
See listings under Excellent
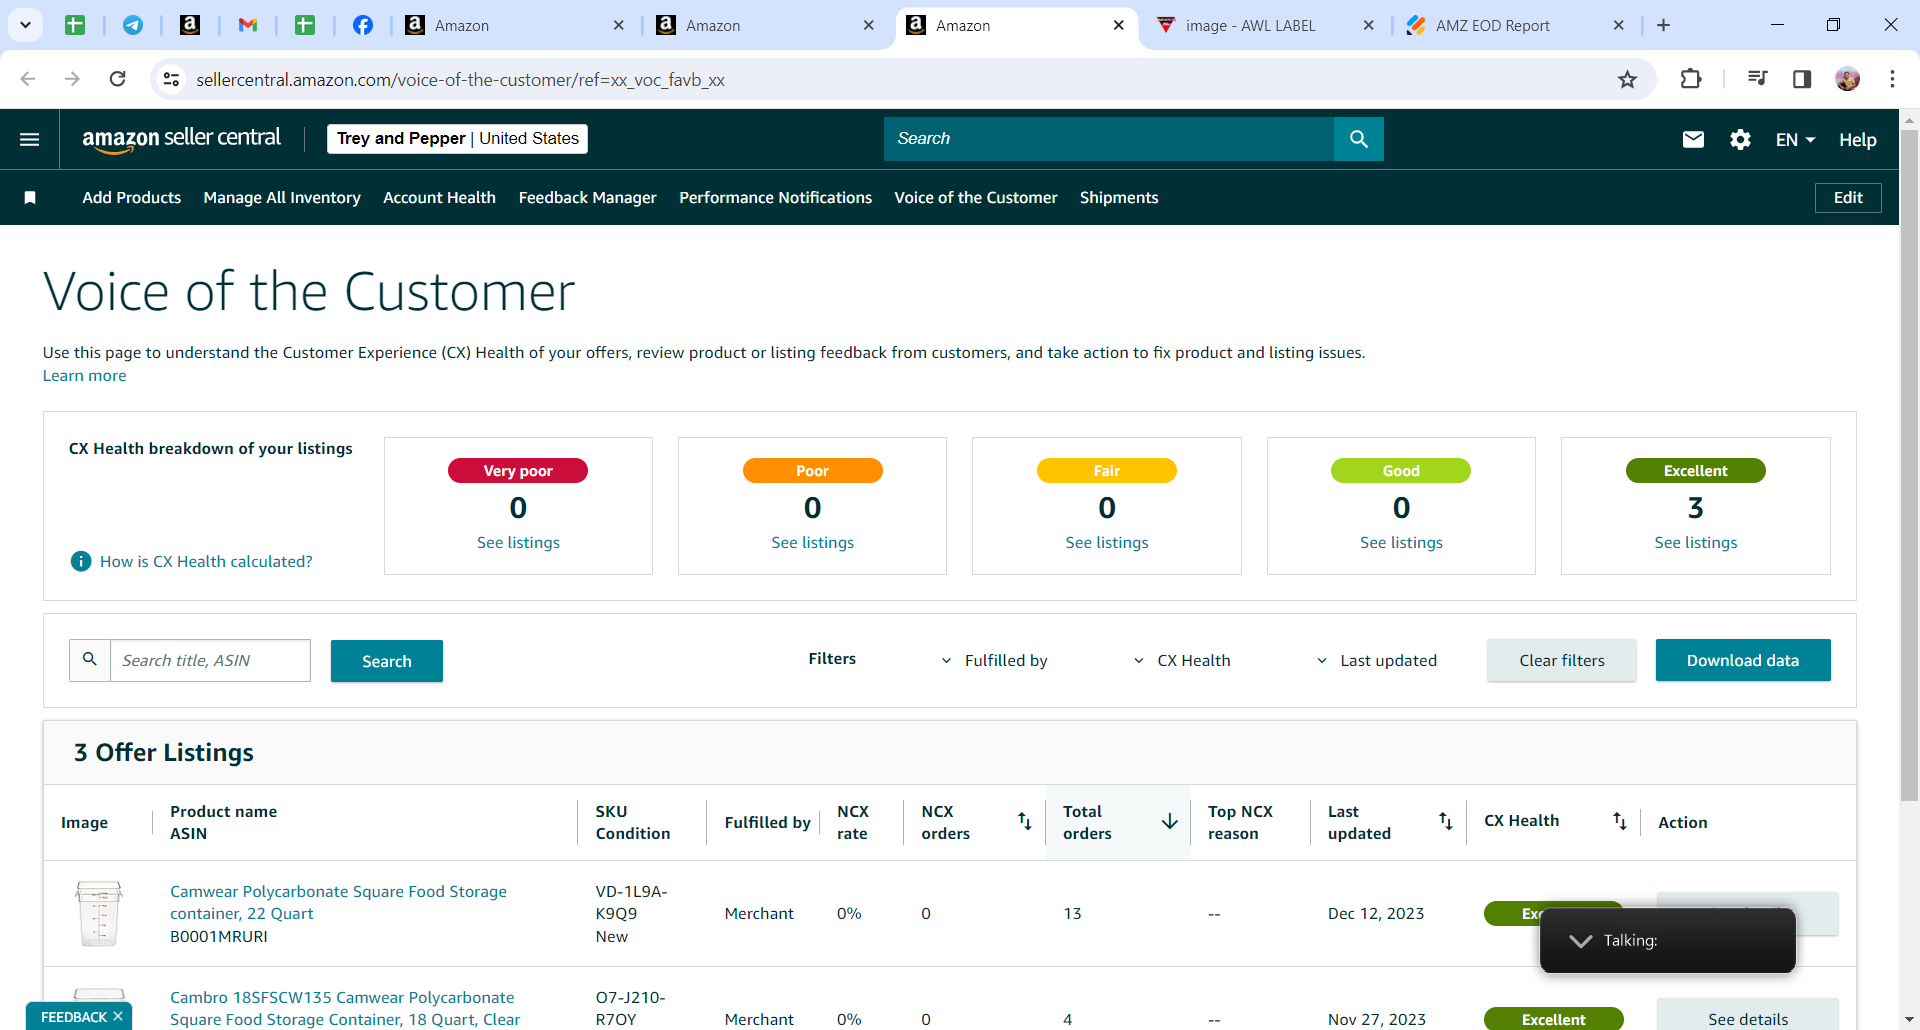[1695, 543]
